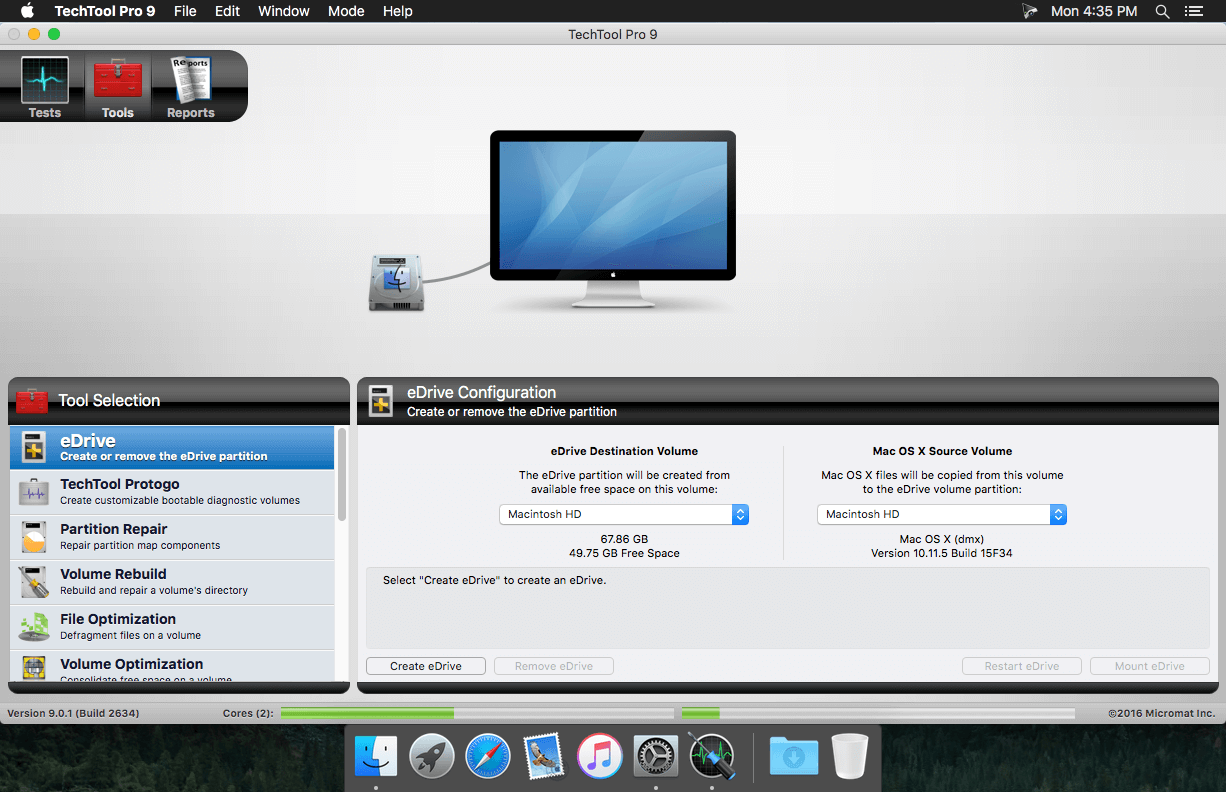
Task: Click the eDrive Configuration header icon
Action: (x=381, y=401)
